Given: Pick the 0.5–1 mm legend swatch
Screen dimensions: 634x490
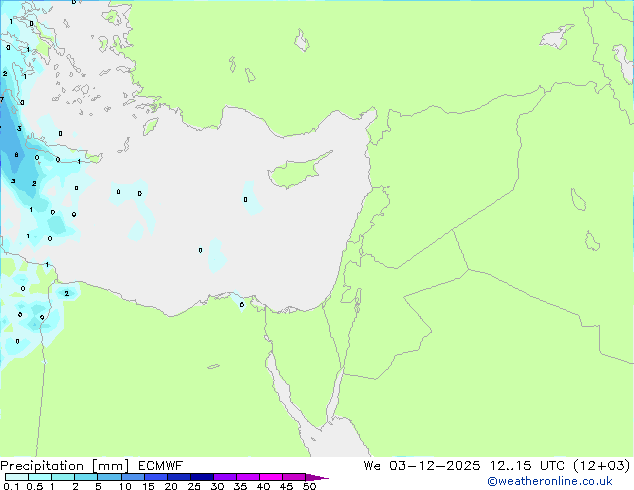Looking at the screenshot, I should coord(40,477).
